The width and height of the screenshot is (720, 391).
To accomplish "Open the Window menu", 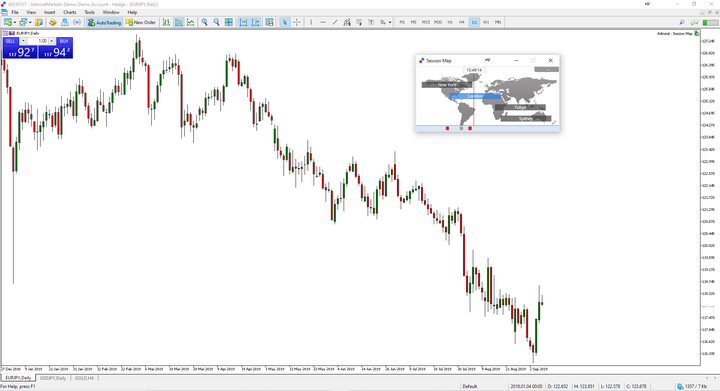I will click(111, 12).
